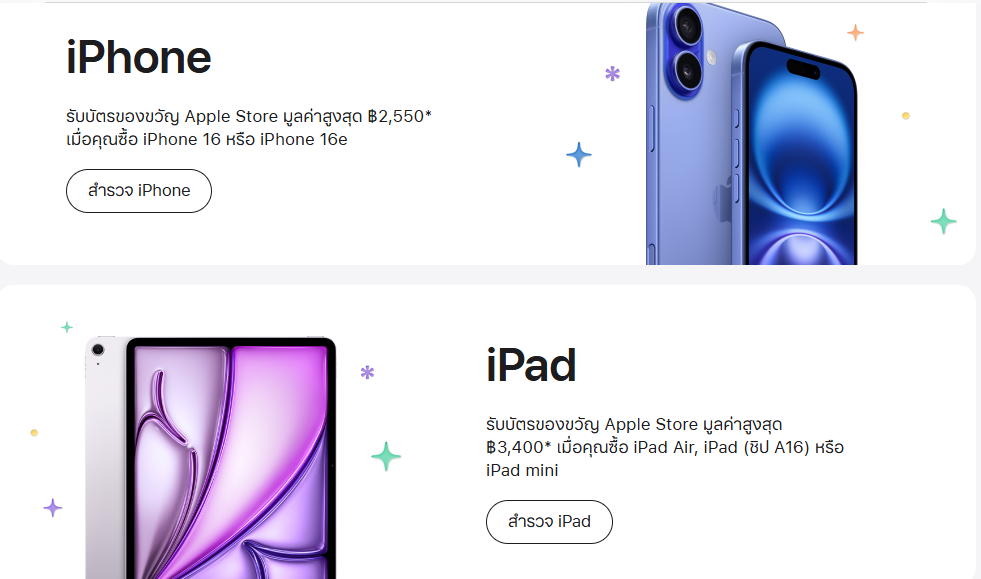This screenshot has width=981, height=579.
Task: Click the blue four-point star beside iPhone
Action: point(579,155)
